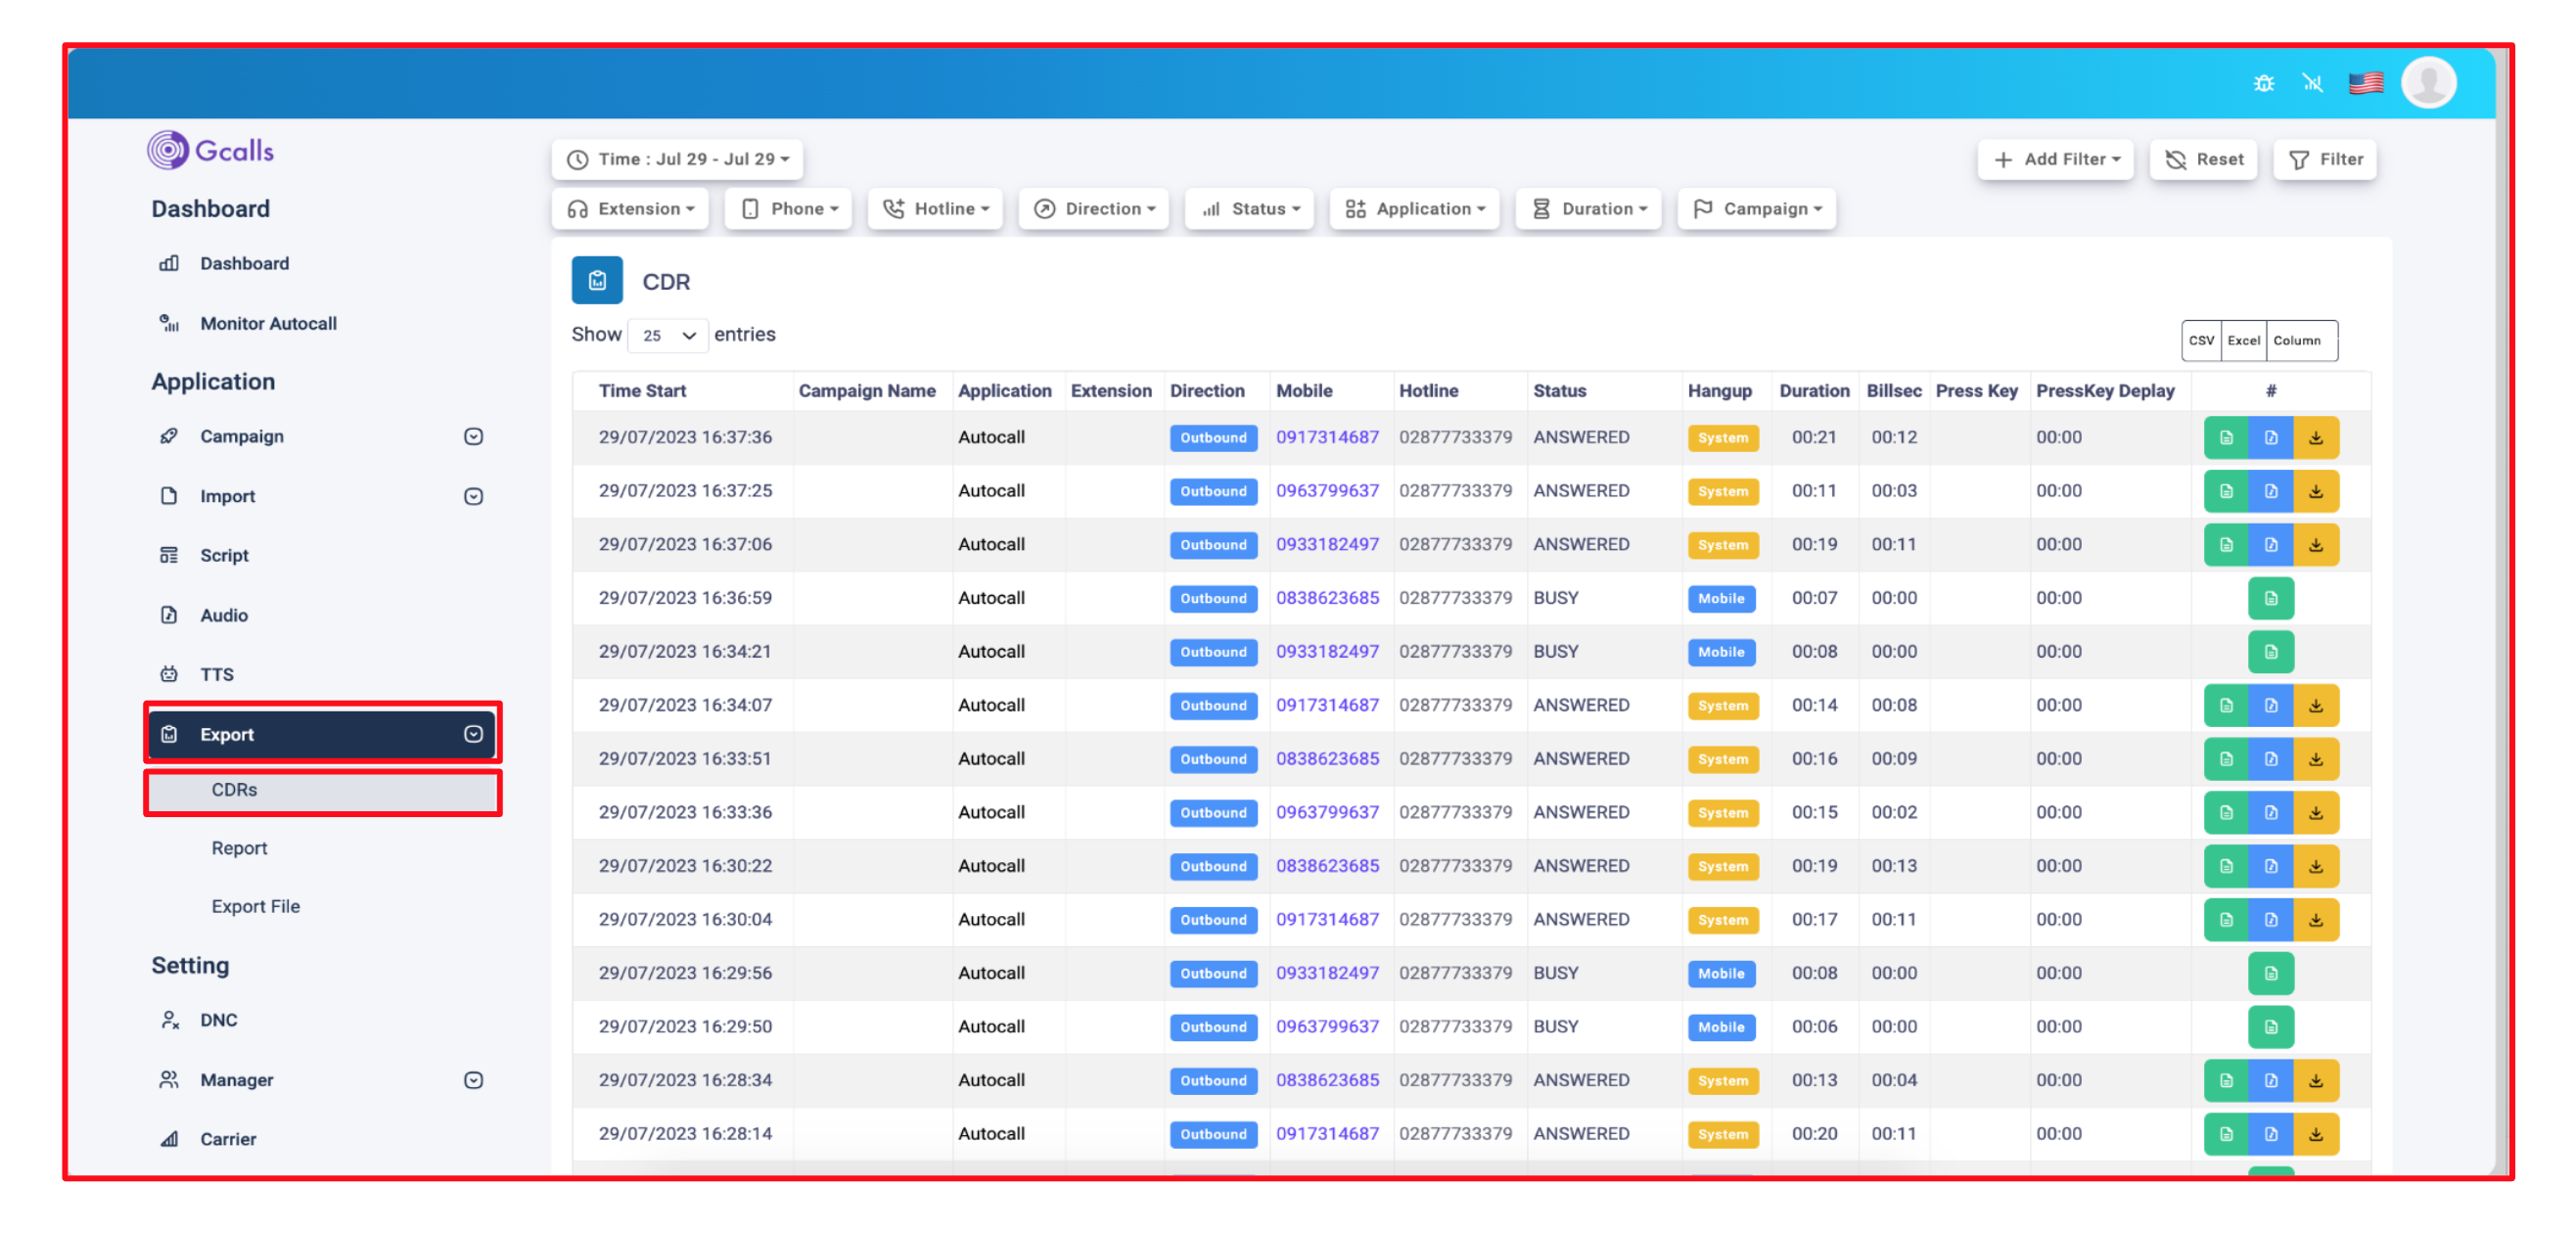Click the bug report icon in header
This screenshot has height=1233, width=2576.
coord(2263,83)
